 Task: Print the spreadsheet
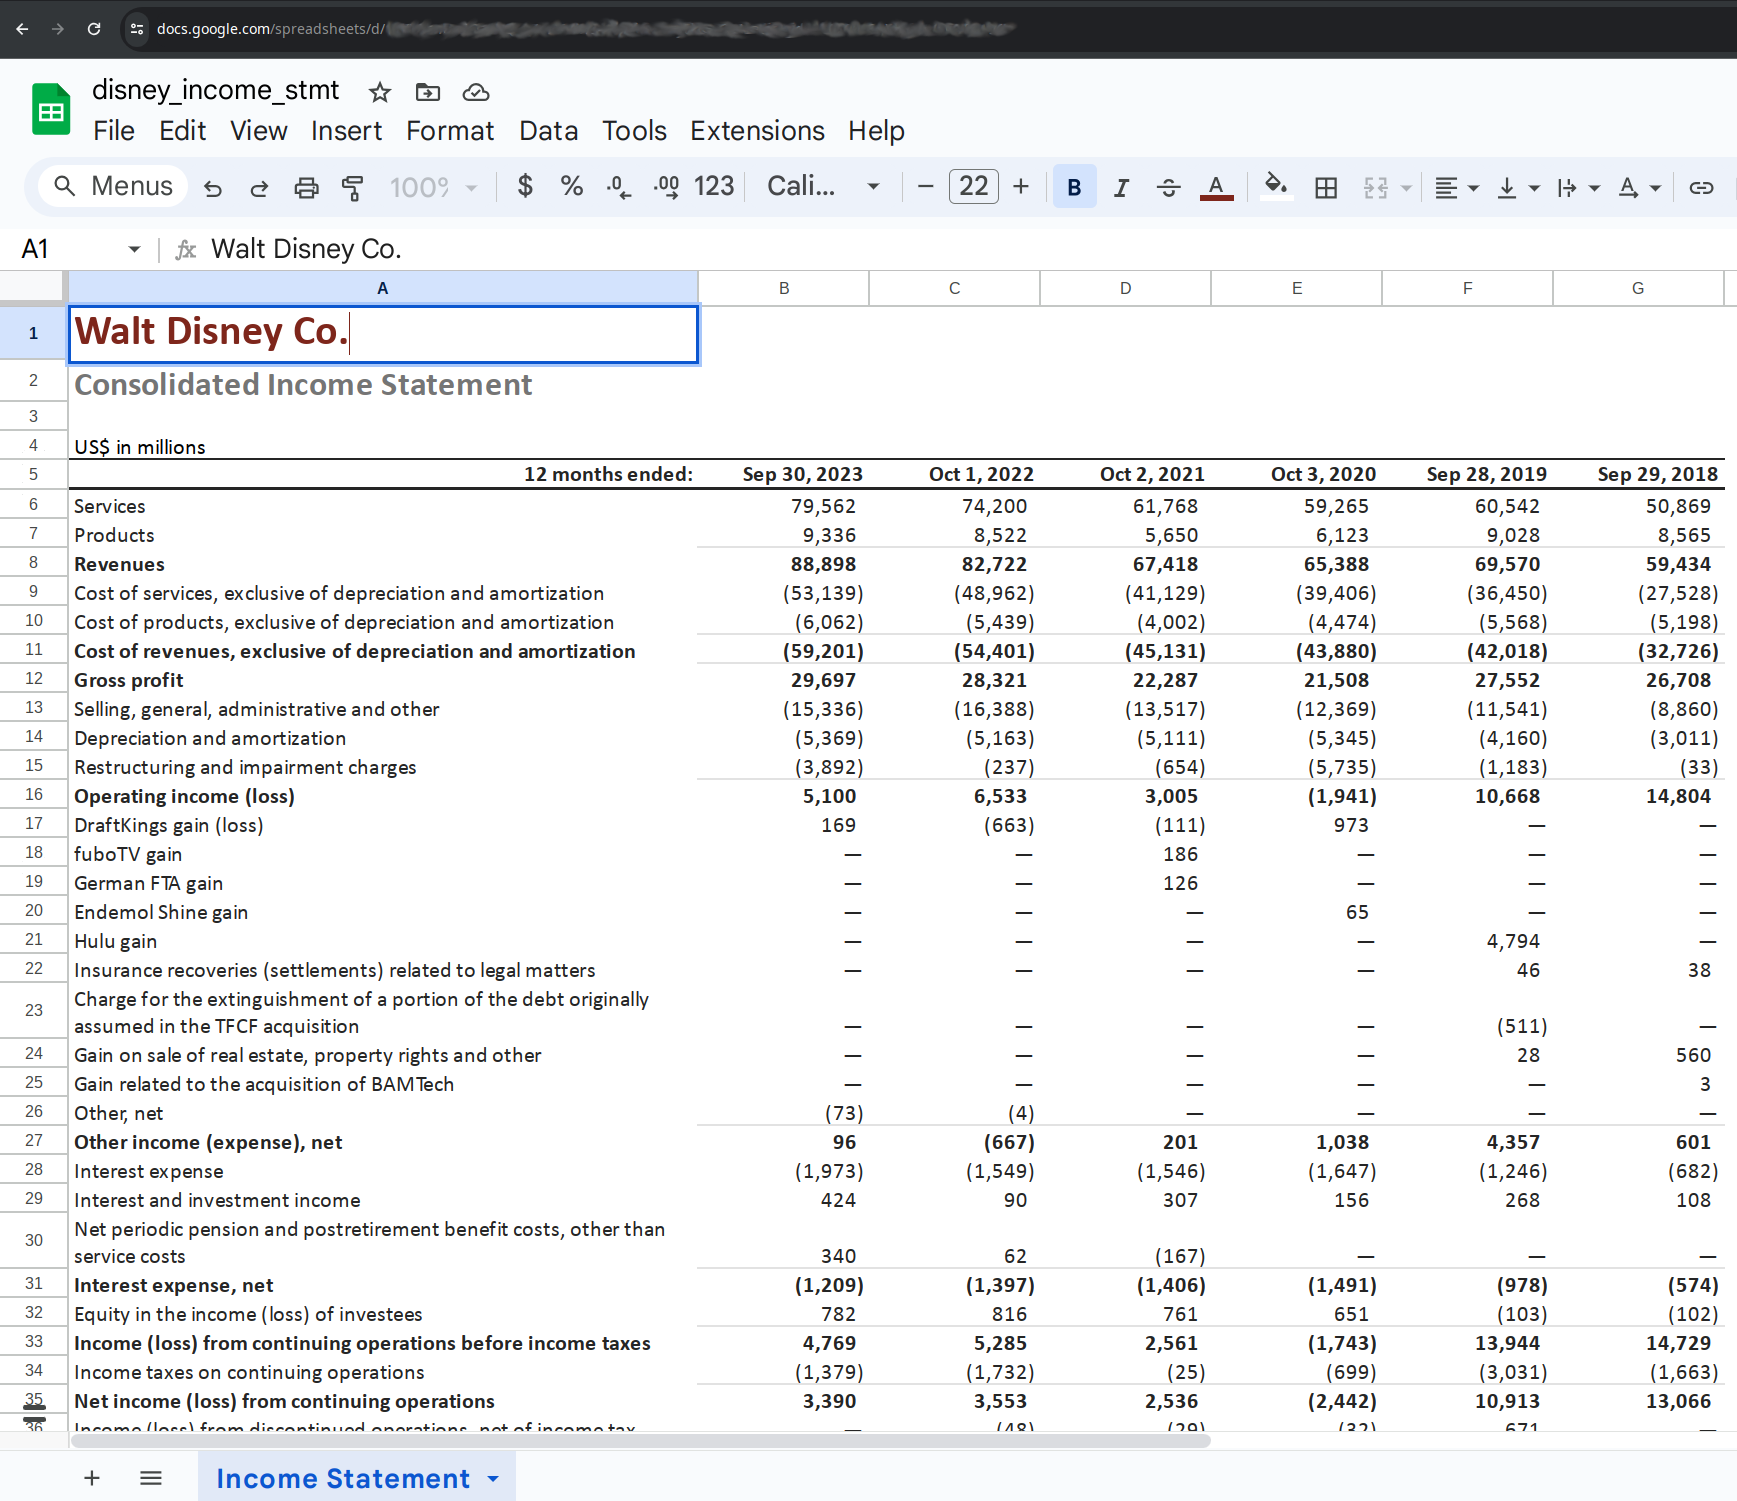(x=306, y=187)
